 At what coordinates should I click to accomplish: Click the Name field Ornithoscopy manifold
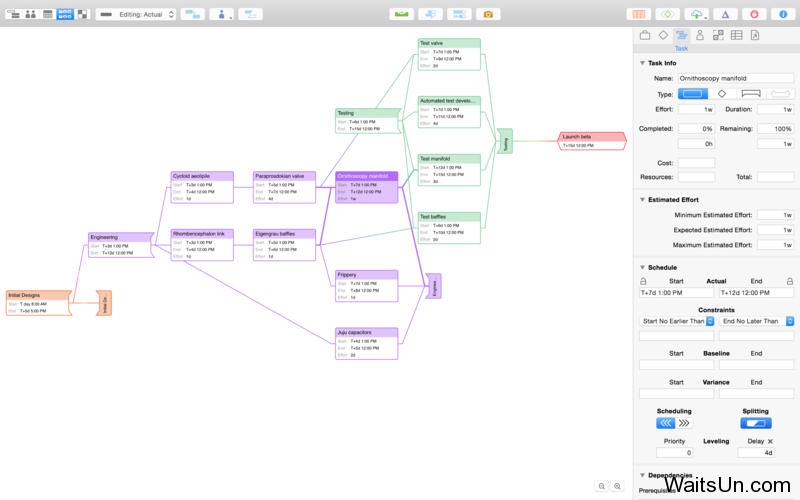pyautogui.click(x=736, y=79)
